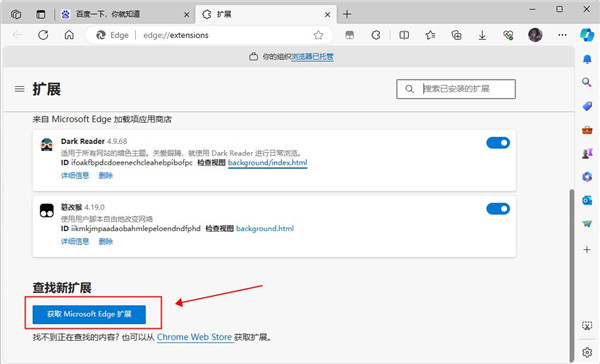Open a new tab with plus button

(347, 15)
